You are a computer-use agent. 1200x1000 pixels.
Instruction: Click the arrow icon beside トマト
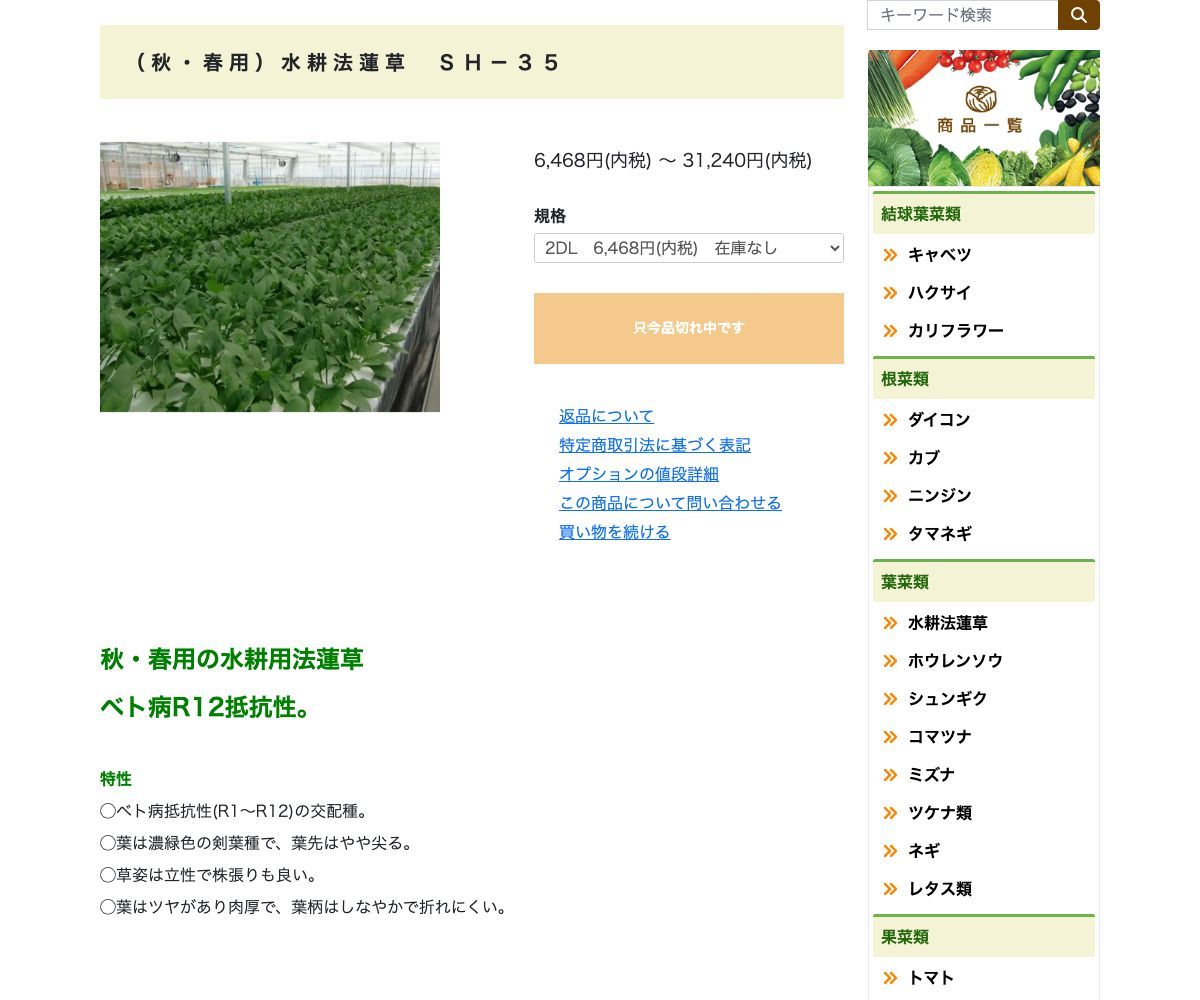(890, 978)
